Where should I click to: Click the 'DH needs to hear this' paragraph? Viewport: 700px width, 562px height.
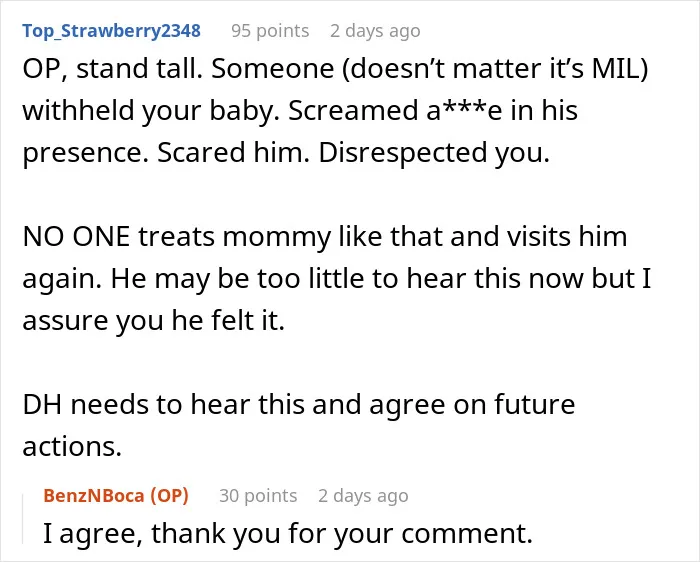tap(299, 425)
